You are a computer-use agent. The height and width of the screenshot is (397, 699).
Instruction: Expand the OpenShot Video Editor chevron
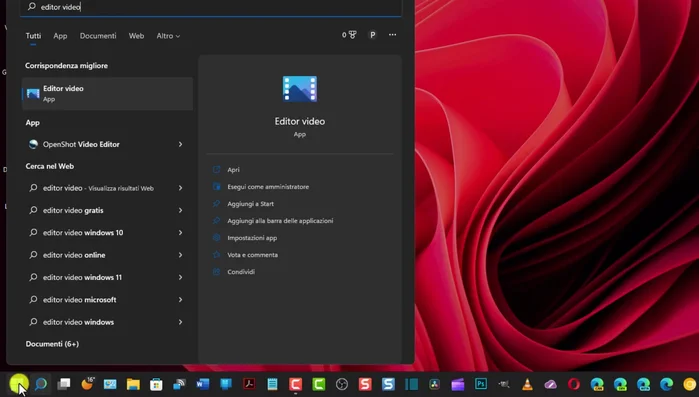181,144
